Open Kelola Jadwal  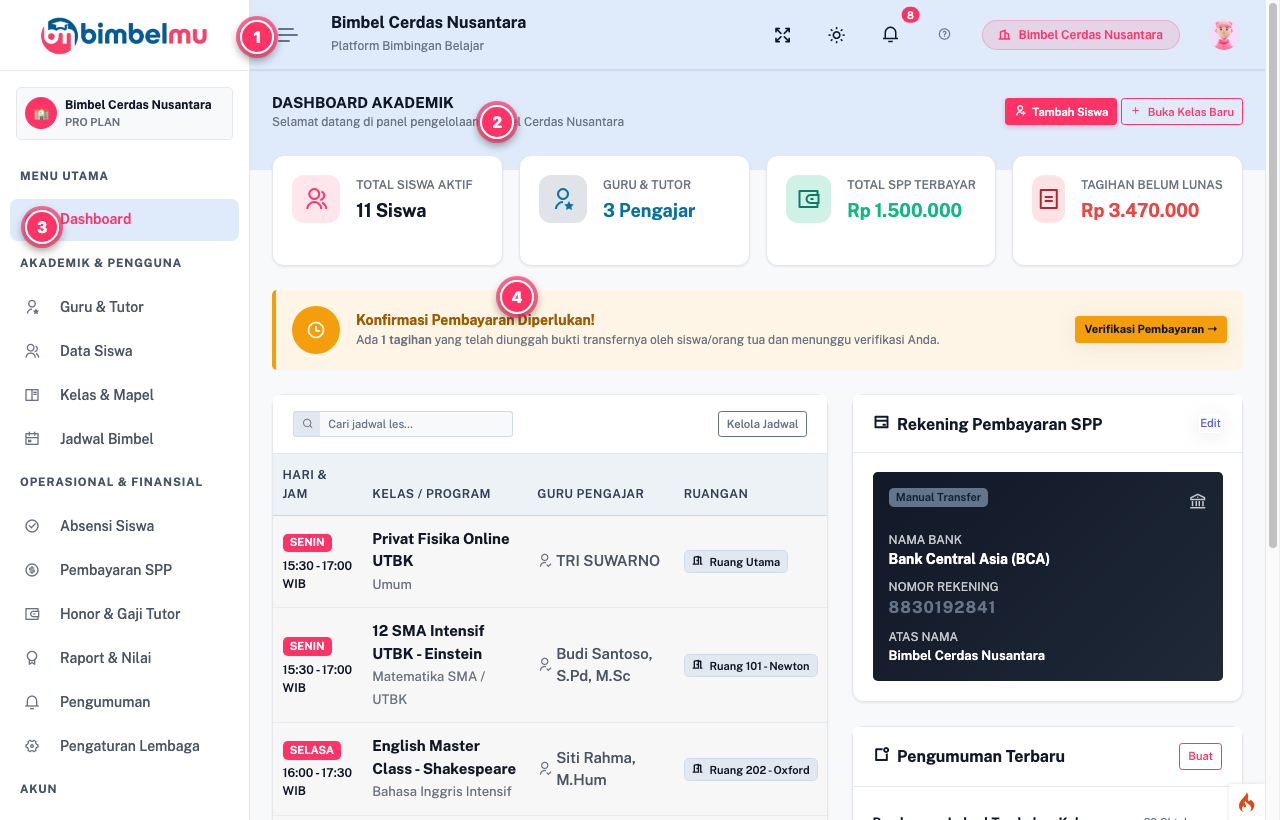(x=762, y=424)
